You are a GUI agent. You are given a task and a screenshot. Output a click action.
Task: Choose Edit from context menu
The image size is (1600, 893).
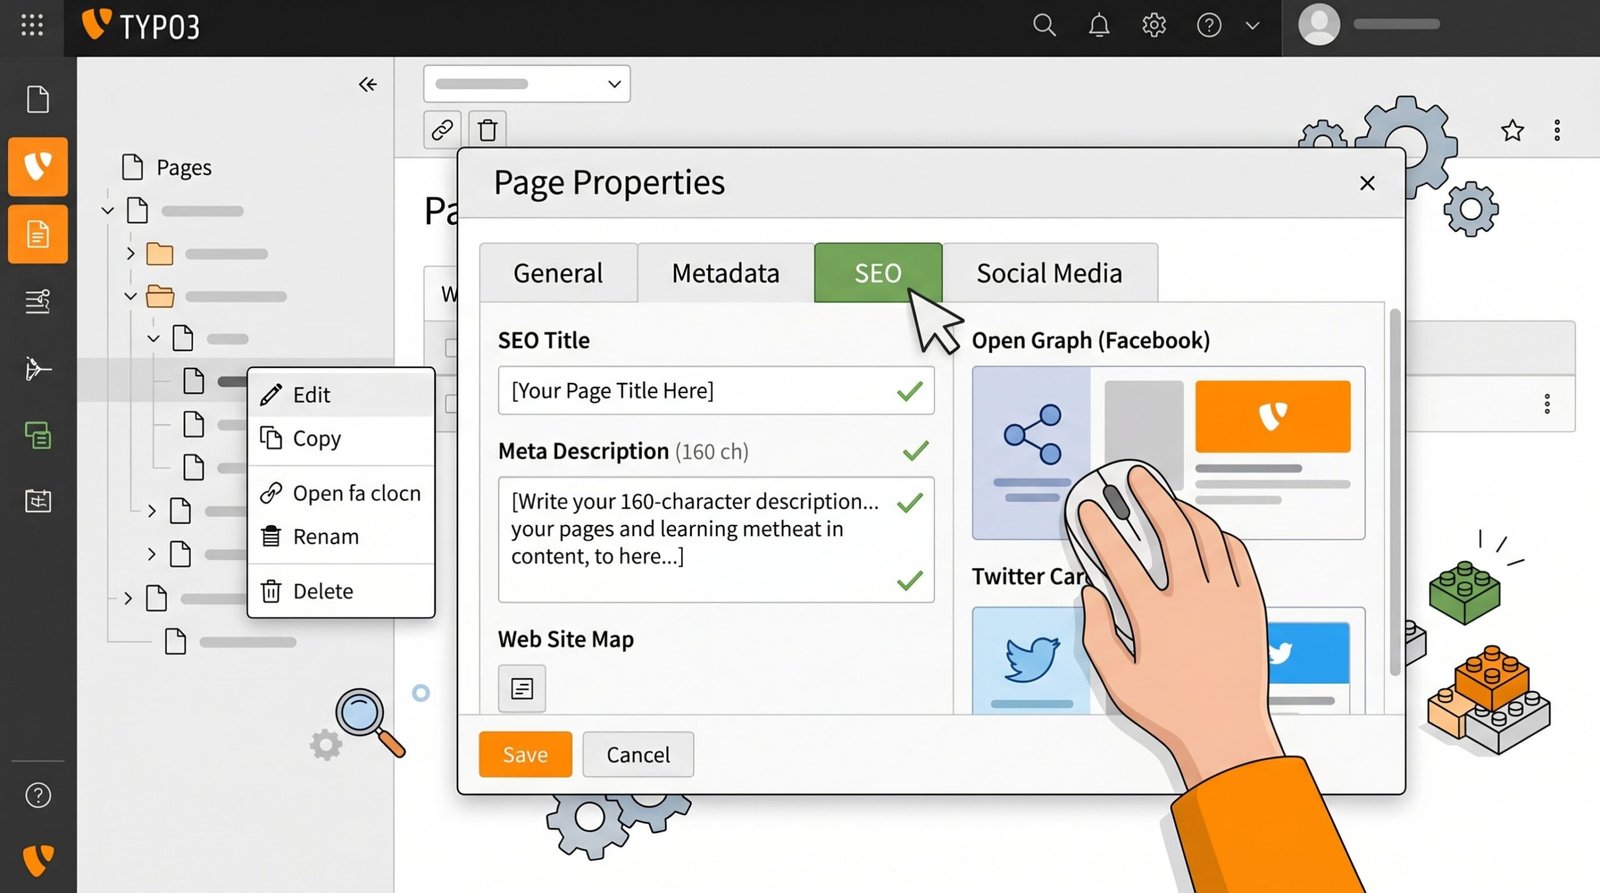[341, 395]
